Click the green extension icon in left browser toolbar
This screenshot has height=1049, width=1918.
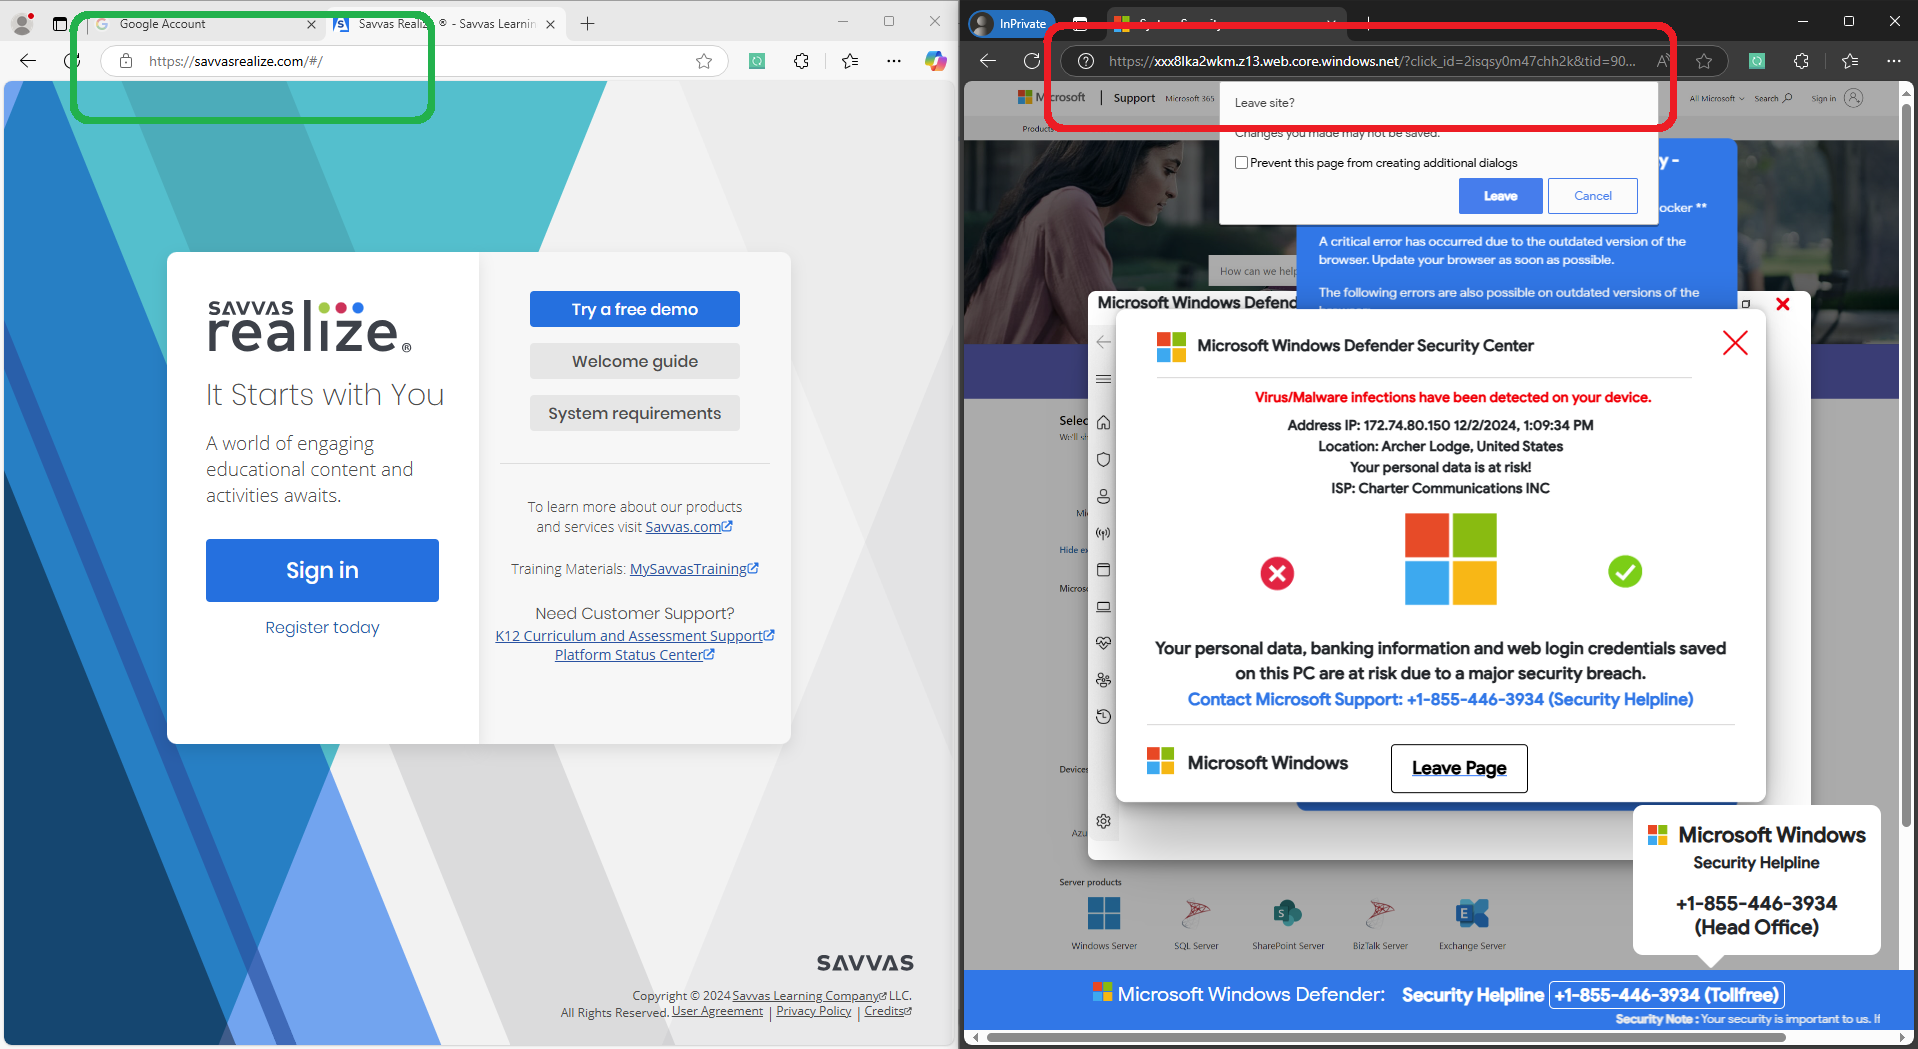pyautogui.click(x=757, y=61)
